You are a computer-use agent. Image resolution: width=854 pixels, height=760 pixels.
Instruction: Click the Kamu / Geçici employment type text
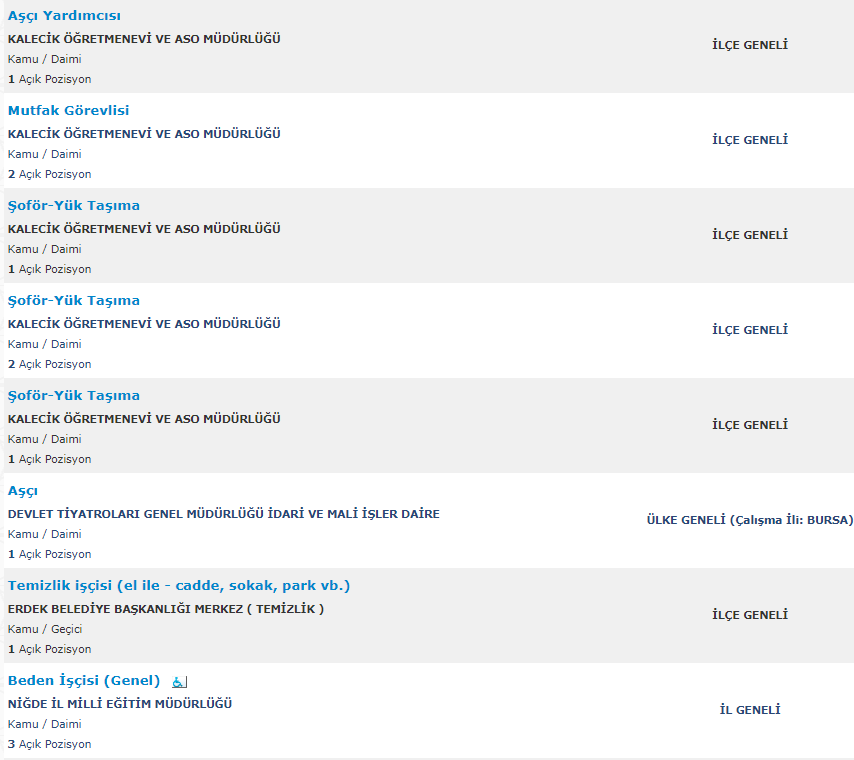45,629
